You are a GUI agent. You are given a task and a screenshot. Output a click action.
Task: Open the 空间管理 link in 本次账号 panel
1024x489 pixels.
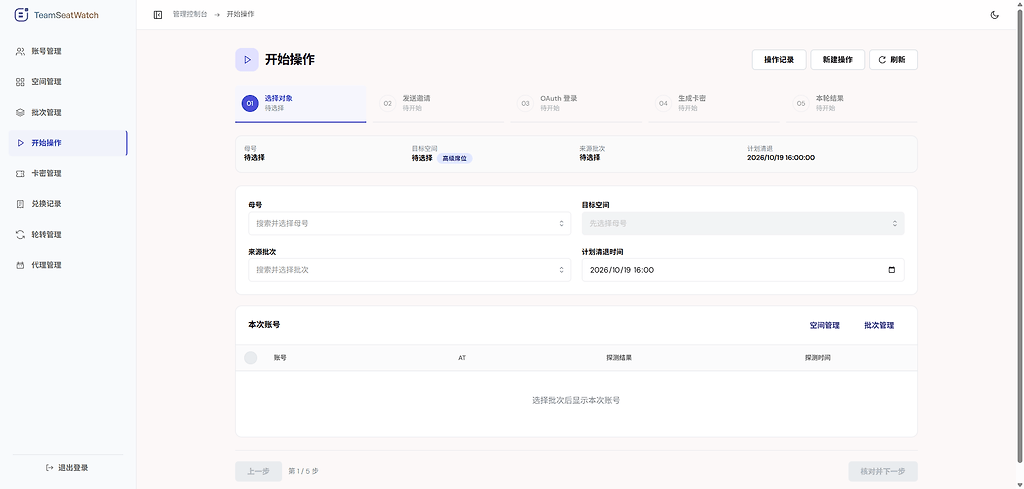(x=824, y=325)
